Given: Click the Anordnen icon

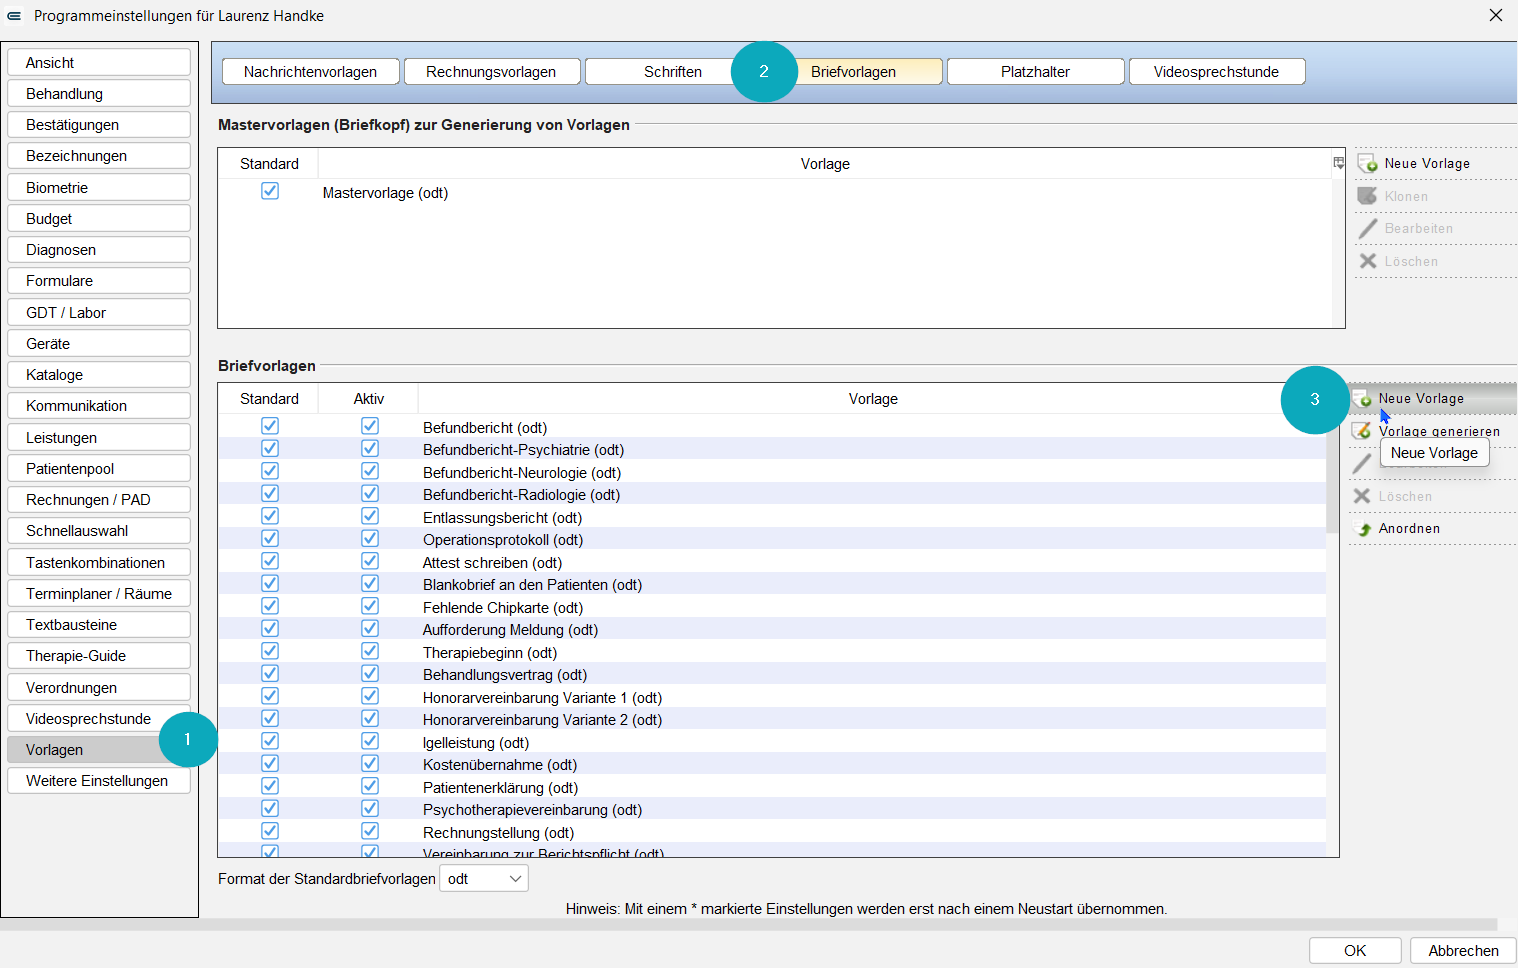Looking at the screenshot, I should [x=1362, y=529].
